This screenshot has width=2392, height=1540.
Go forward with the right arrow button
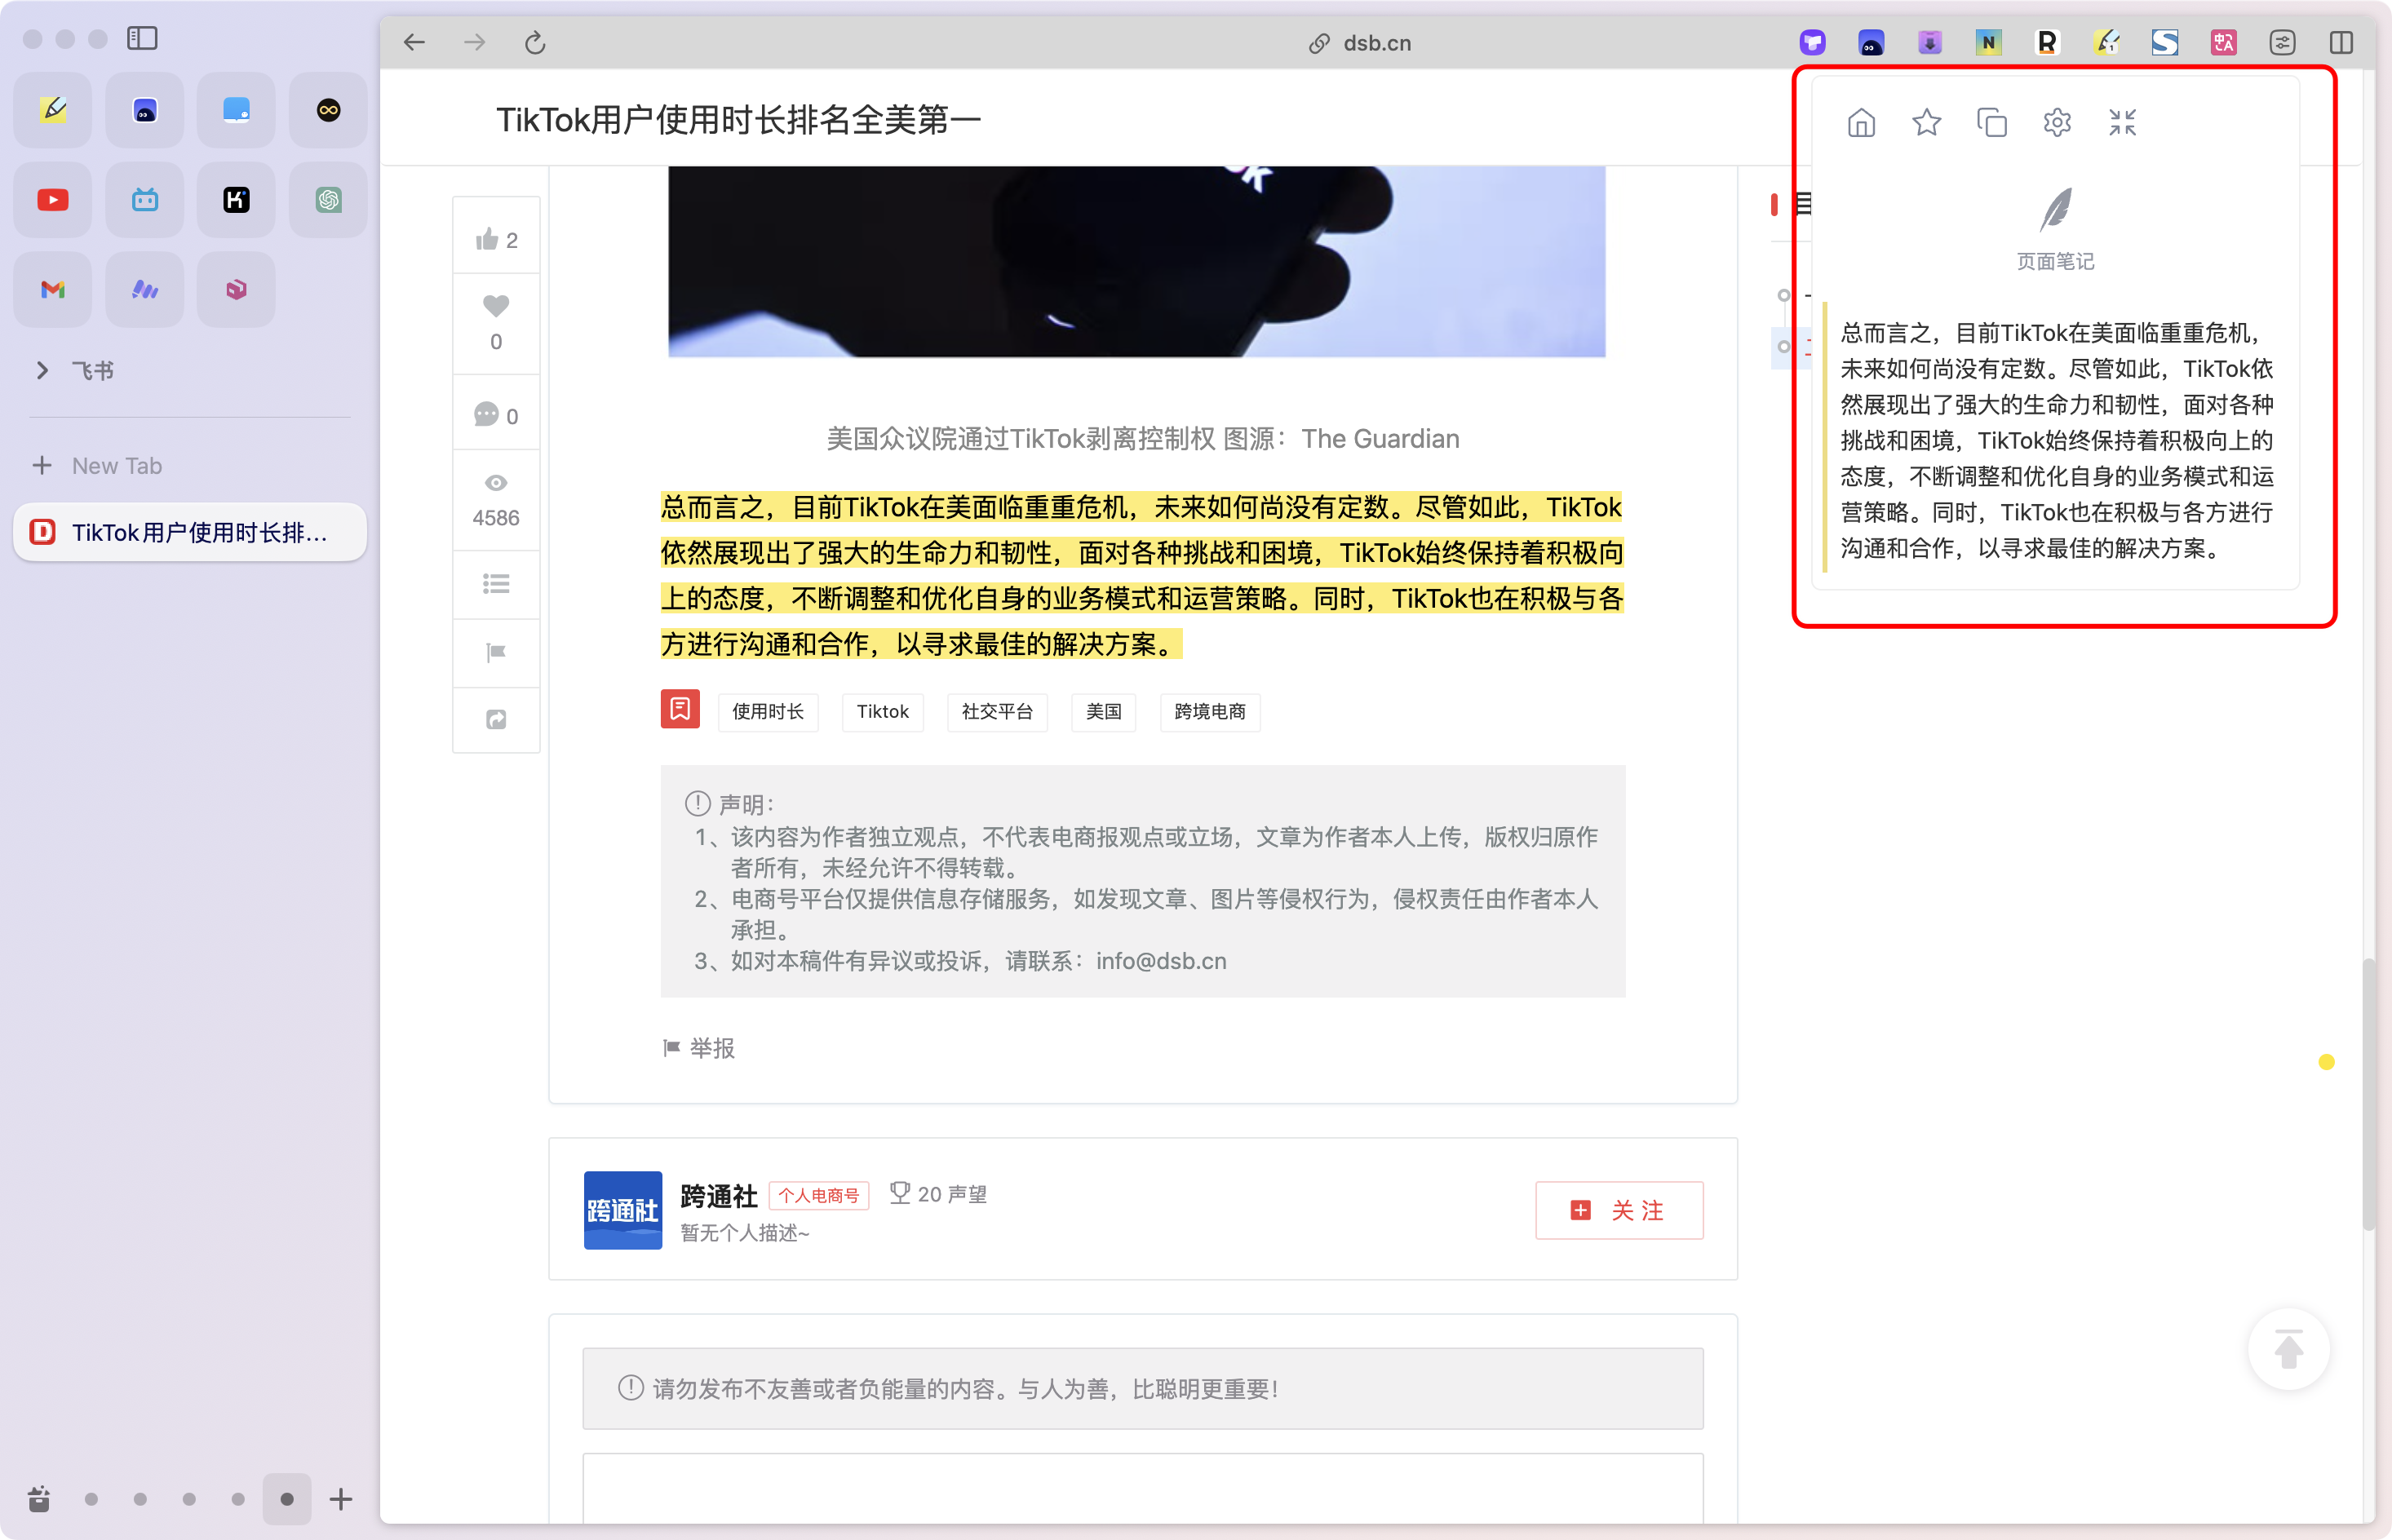click(475, 42)
